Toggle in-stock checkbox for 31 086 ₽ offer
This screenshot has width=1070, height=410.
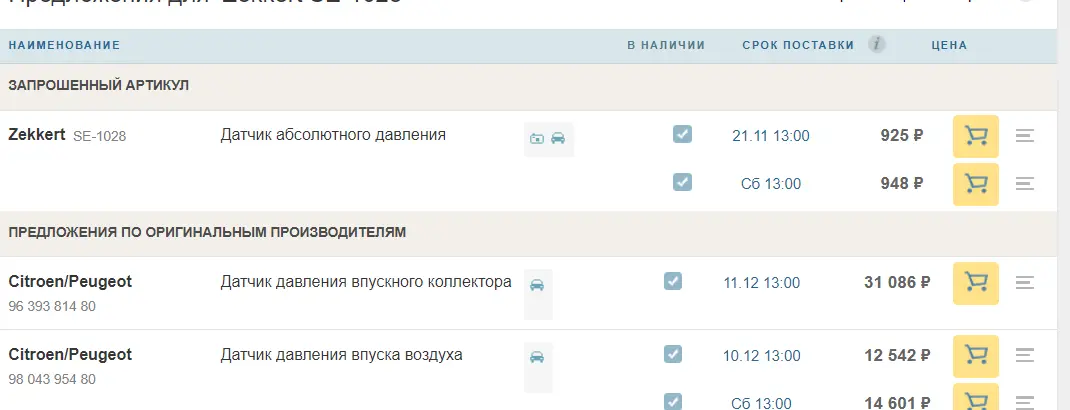click(673, 281)
